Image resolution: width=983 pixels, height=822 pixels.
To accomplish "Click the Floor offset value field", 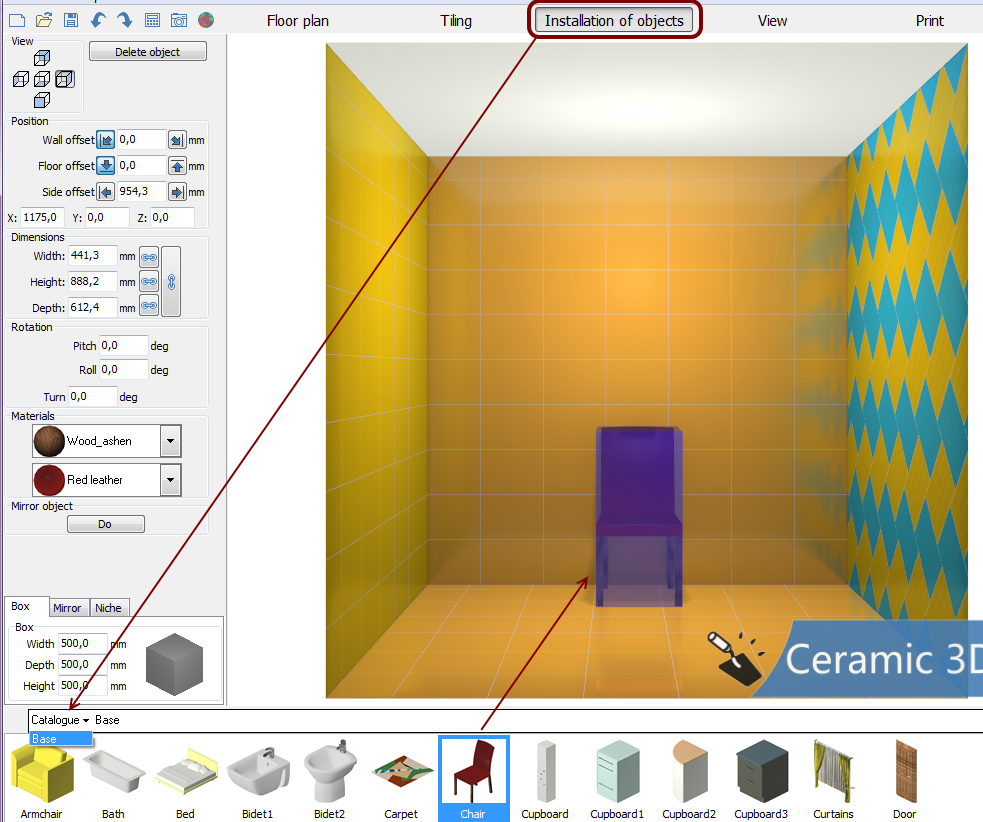I will [142, 166].
